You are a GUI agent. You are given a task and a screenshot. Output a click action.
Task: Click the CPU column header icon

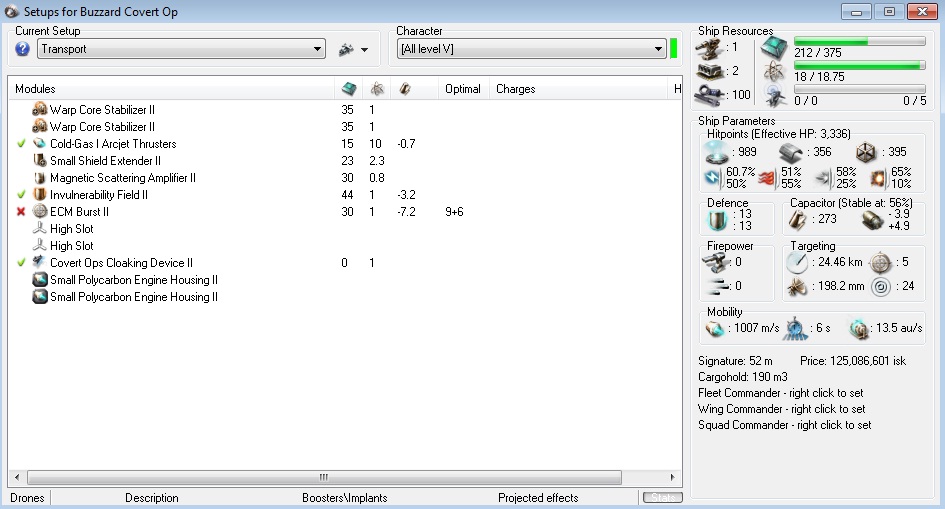click(348, 89)
